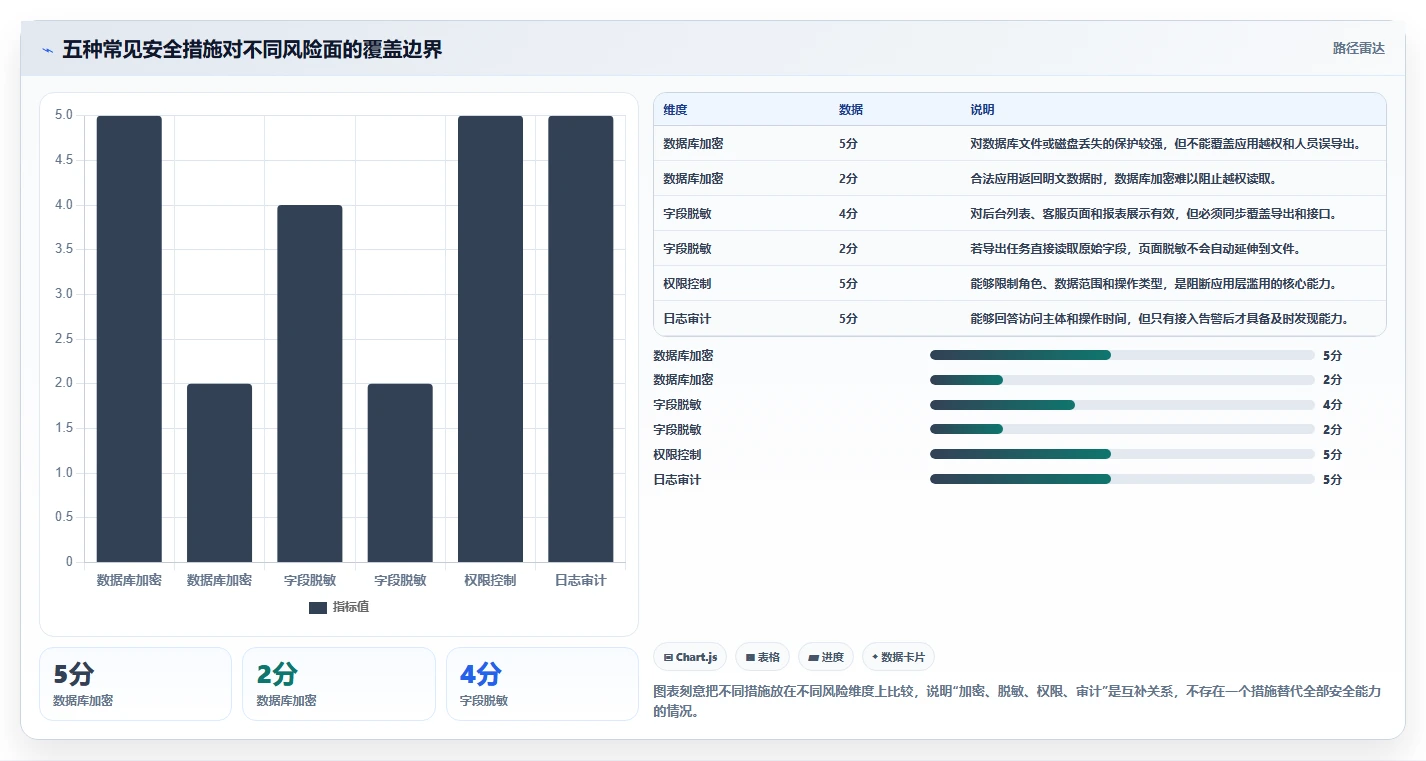Select the 表格 tag
The image size is (1426, 761).
point(762,657)
